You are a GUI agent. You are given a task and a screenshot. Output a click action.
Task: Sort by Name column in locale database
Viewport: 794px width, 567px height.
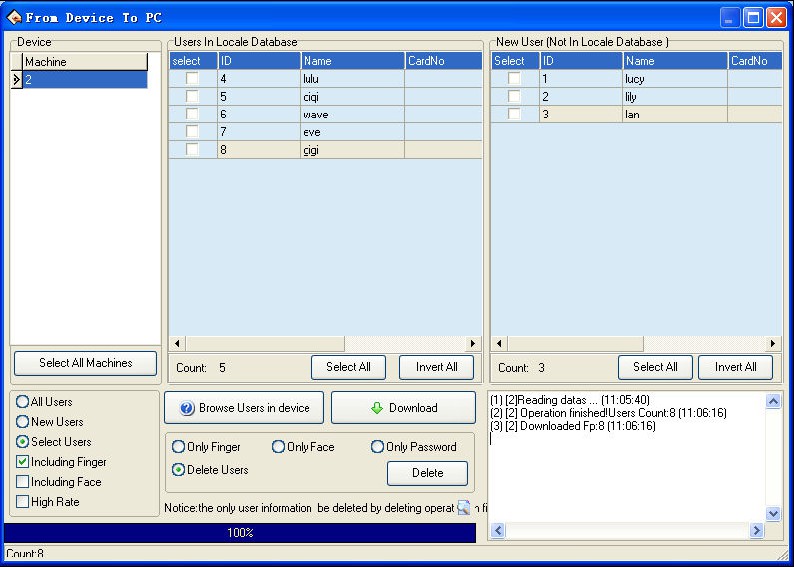click(352, 61)
